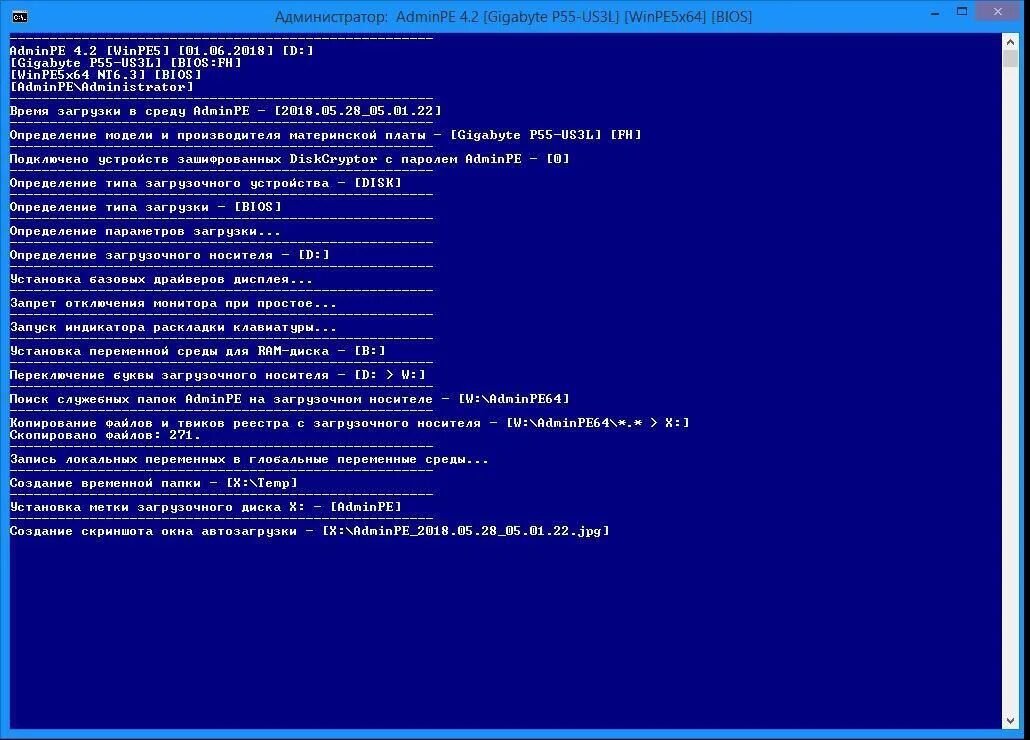This screenshot has height=740, width=1030.
Task: Click line 'Создание временной папки - [X:\Temp]'
Action: point(153,483)
